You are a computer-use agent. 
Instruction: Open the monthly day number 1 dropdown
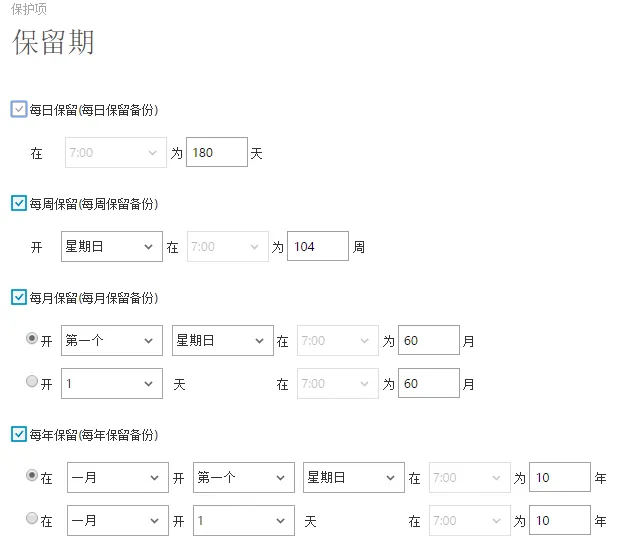tap(112, 384)
